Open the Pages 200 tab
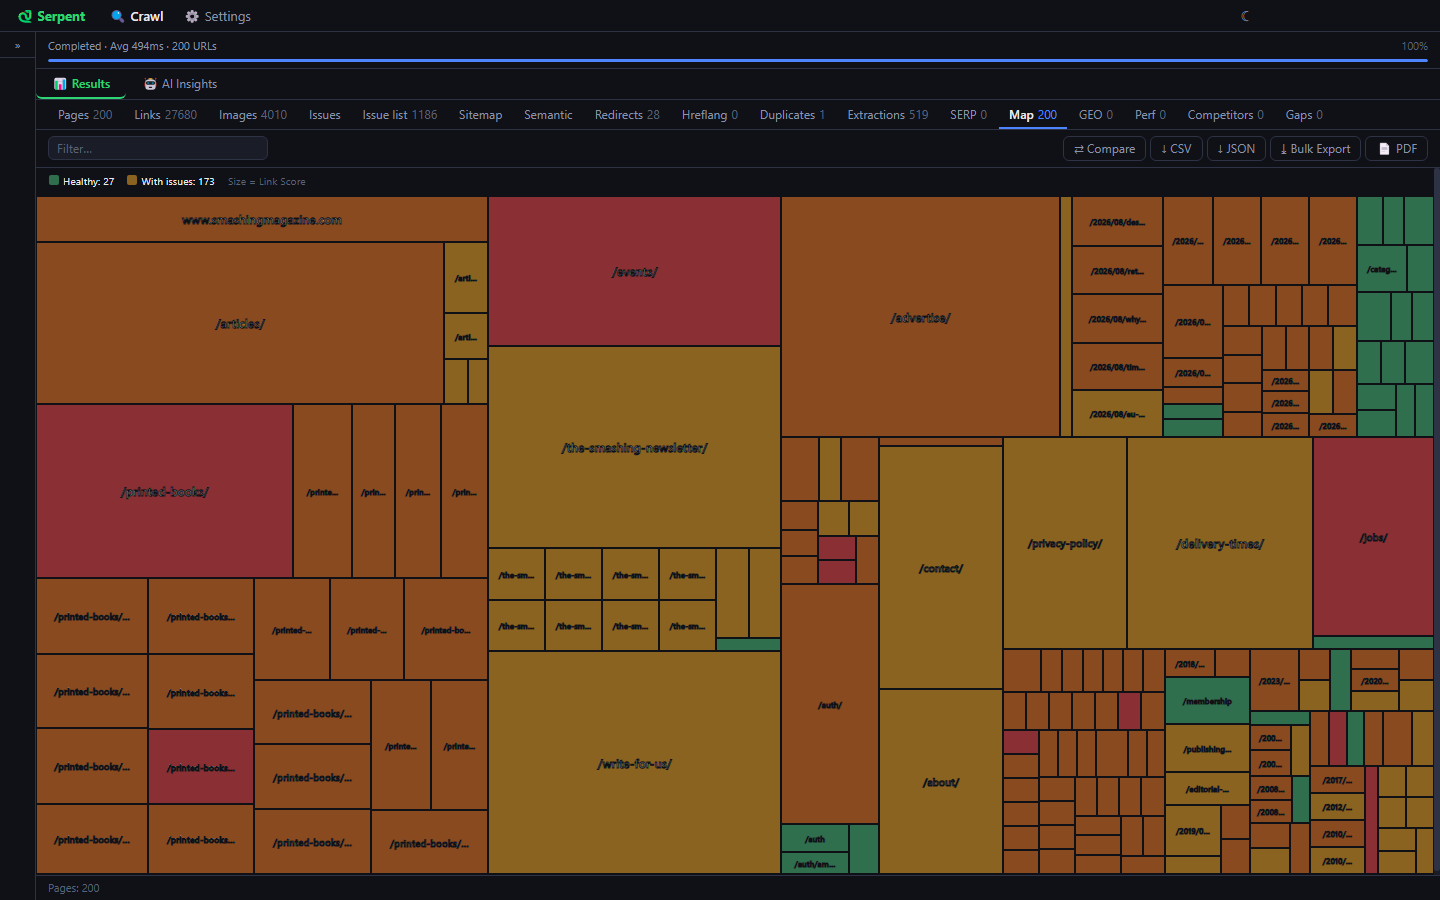1440x900 pixels. click(x=85, y=115)
